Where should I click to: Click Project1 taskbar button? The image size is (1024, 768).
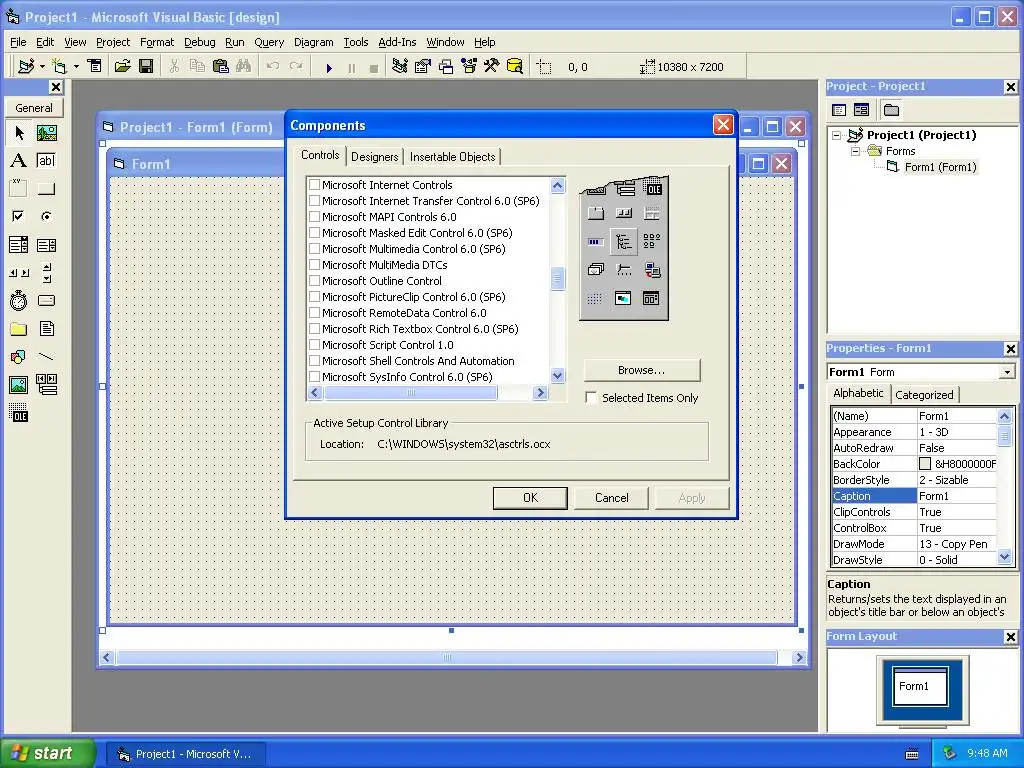coord(185,754)
